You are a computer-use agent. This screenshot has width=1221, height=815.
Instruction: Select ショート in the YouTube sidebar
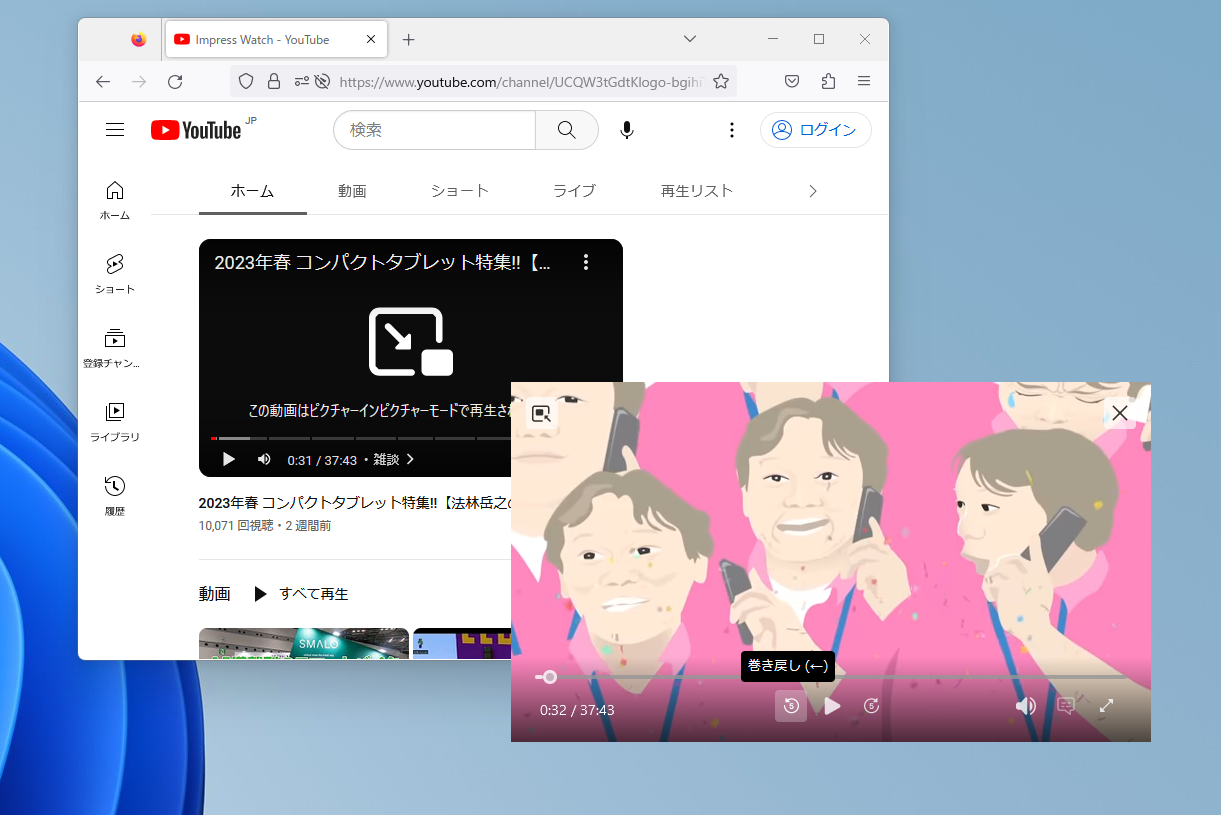(x=114, y=272)
